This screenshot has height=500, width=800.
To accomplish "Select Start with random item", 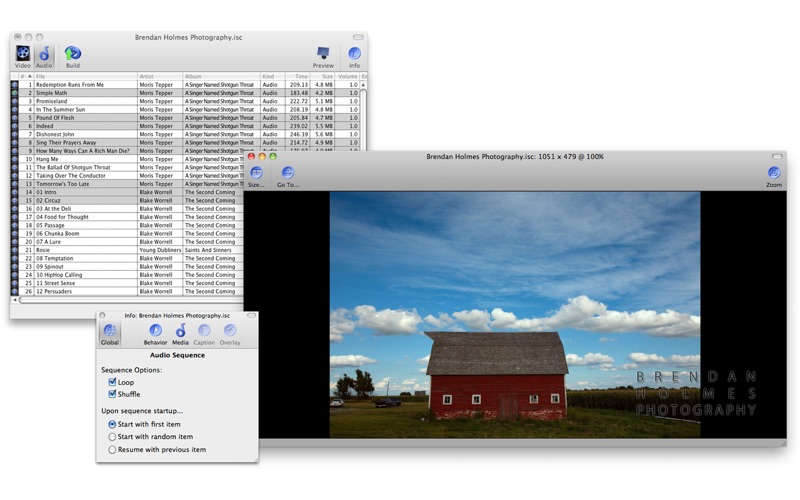I will tap(112, 437).
